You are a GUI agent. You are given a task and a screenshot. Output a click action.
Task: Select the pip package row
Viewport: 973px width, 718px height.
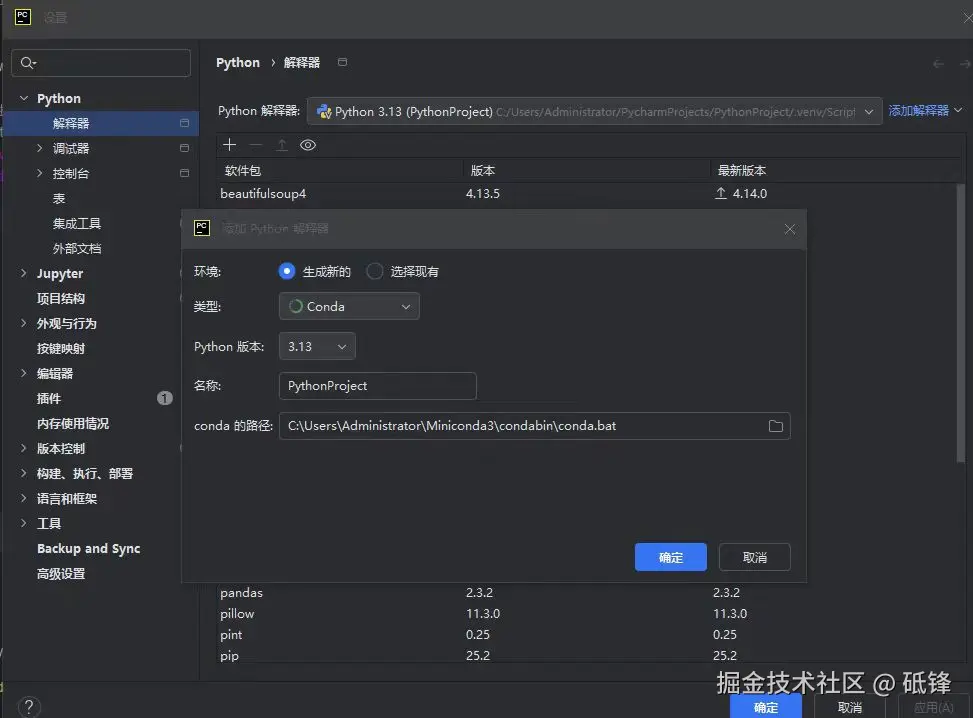tap(586, 655)
